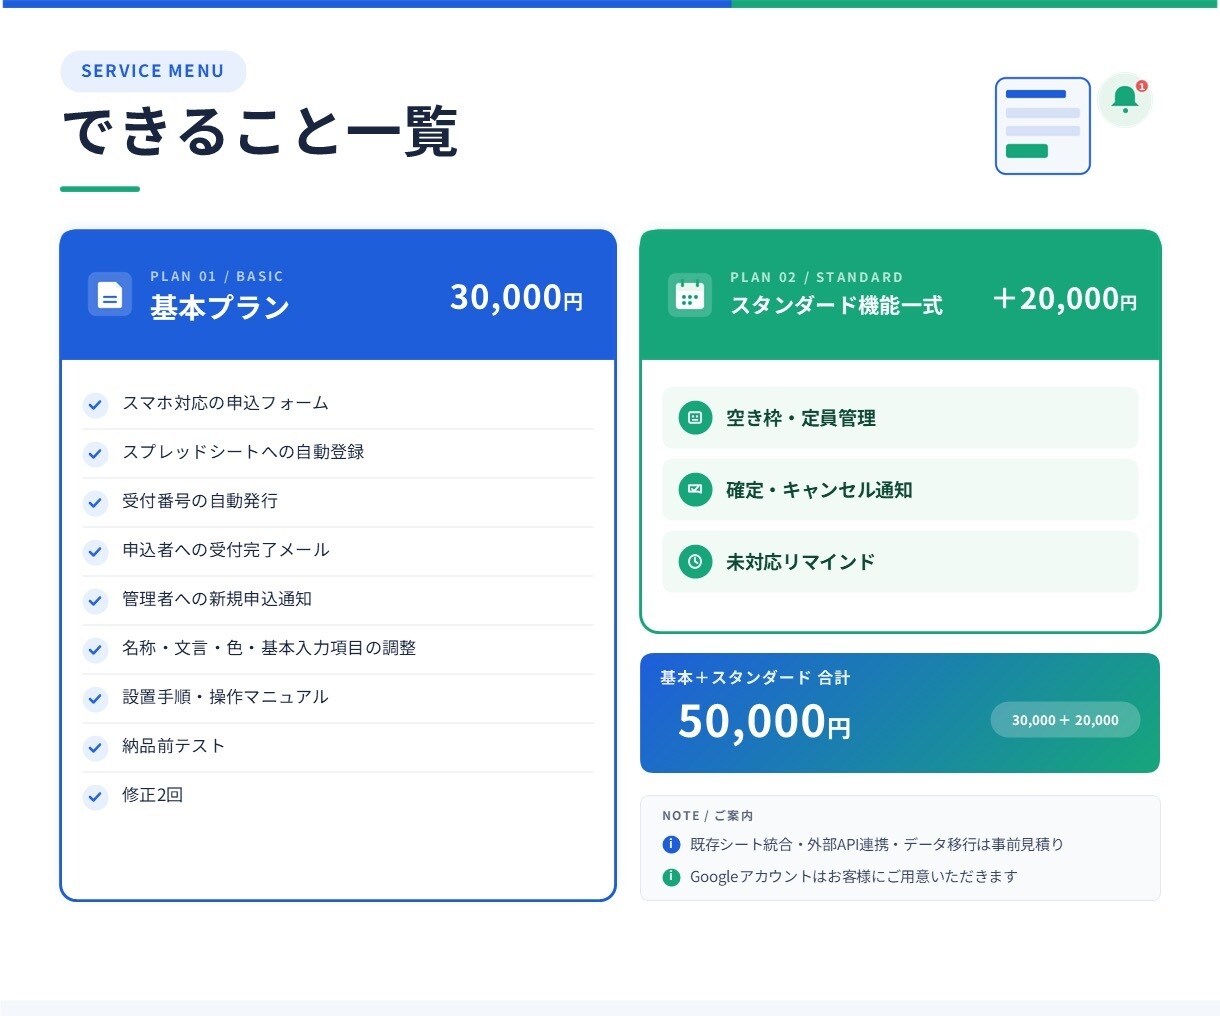Click the checkmark beside スプレッドシートへの自動登録
Viewport: 1220px width, 1016px height.
pos(95,454)
